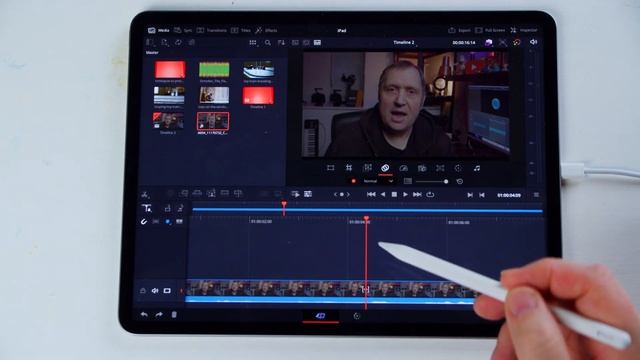Screen dimensions: 640x360
Task: Open the Audio tool music note icon
Action: (476, 168)
